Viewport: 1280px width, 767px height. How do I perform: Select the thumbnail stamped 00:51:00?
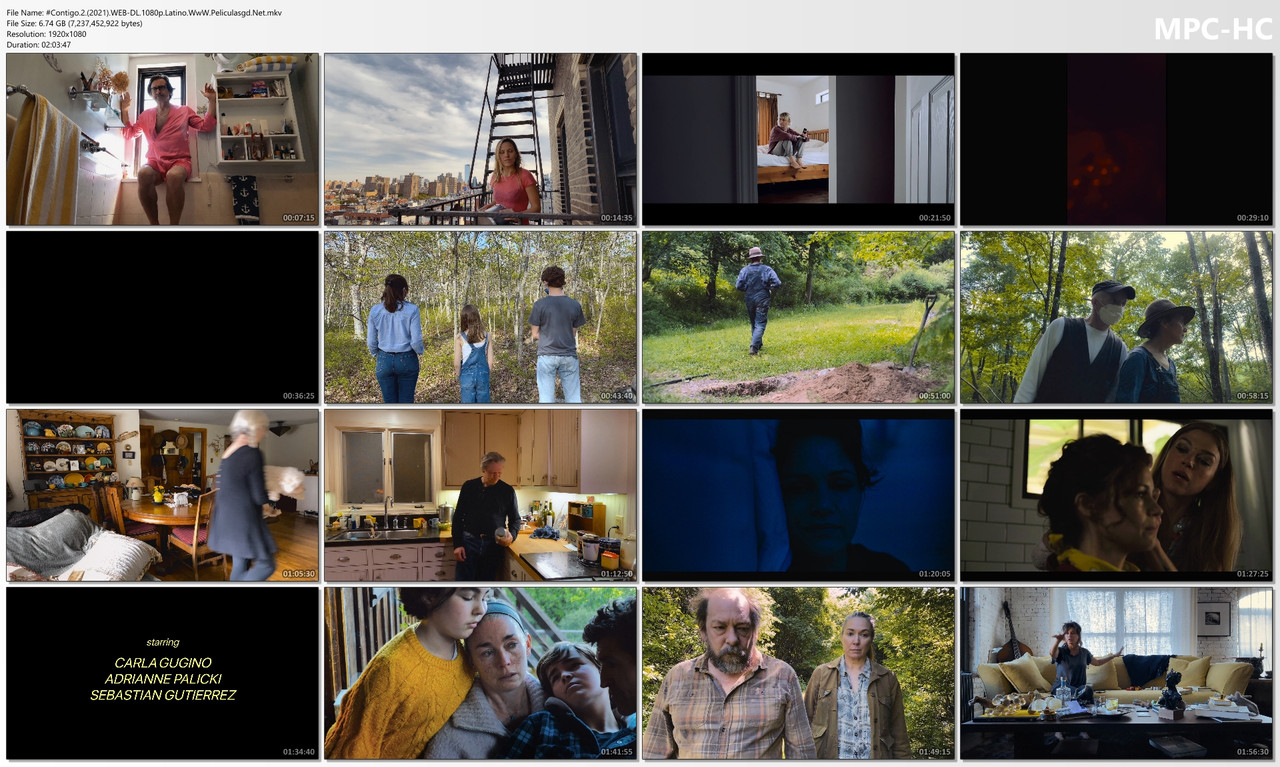(798, 317)
